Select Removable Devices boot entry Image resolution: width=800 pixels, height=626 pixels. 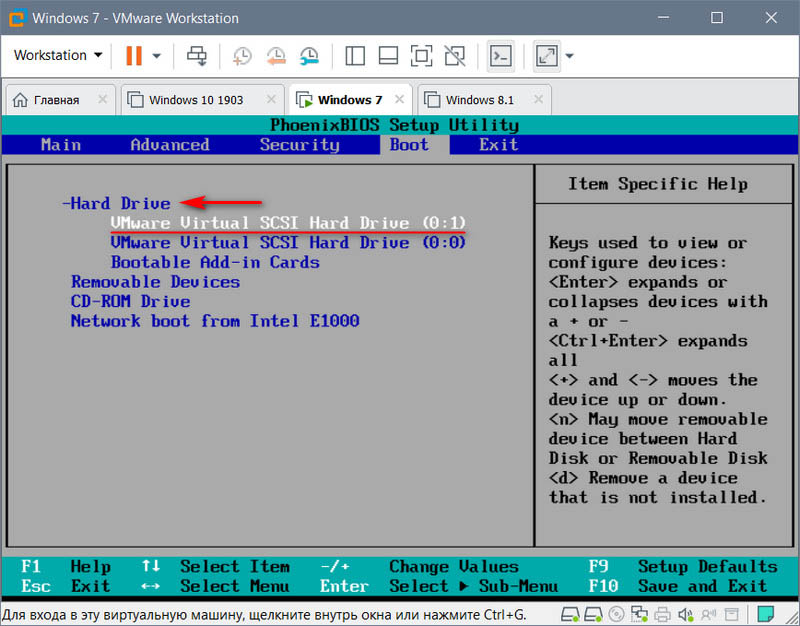[155, 282]
